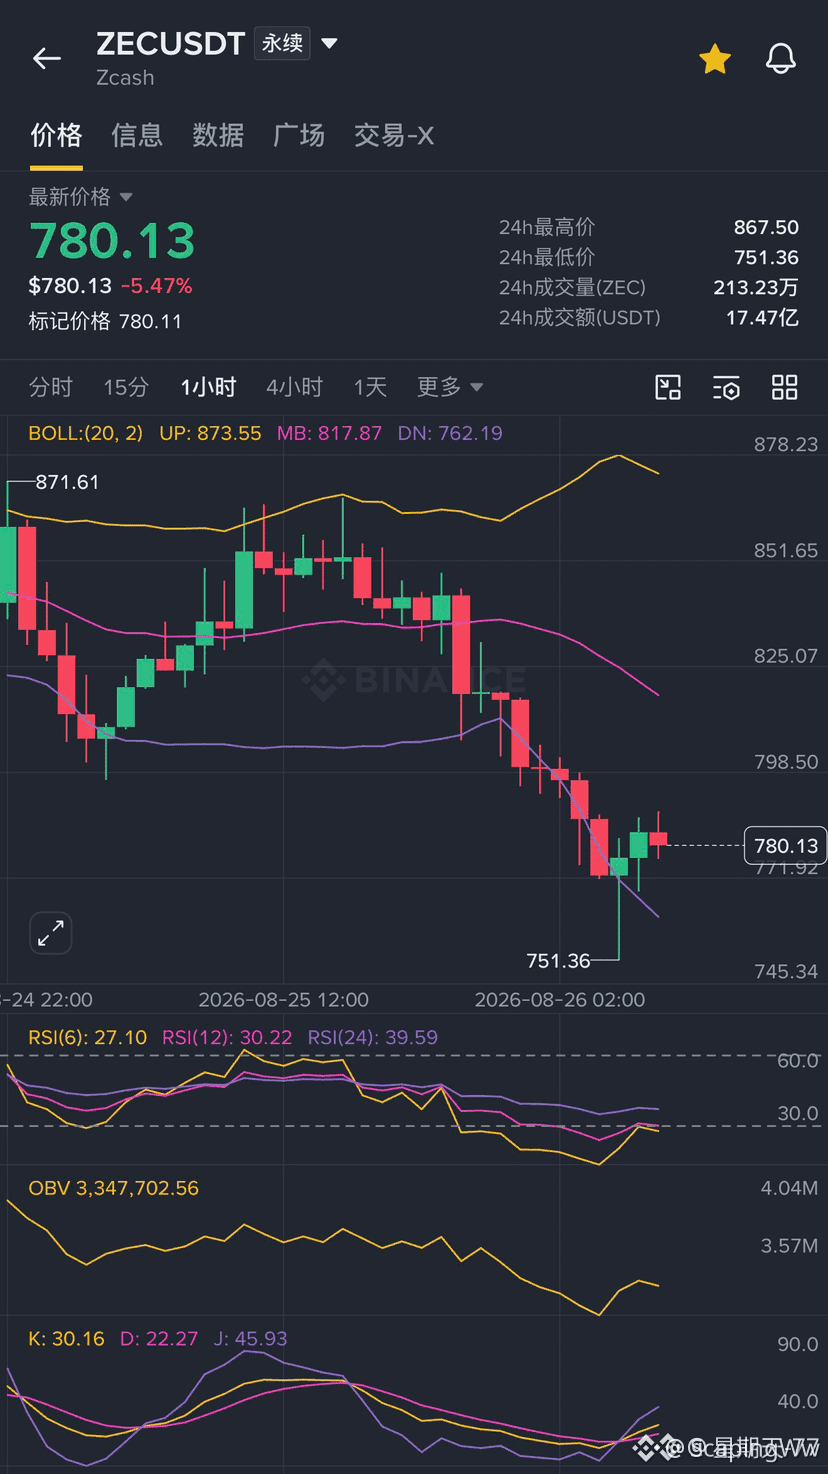This screenshot has height=1474, width=828.
Task: Tap the 751.36 low marker on chart
Action: point(558,960)
